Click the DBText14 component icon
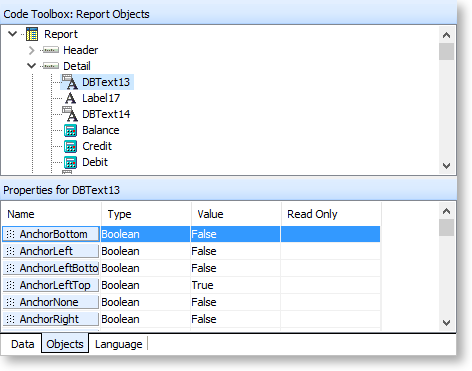 tap(70, 114)
